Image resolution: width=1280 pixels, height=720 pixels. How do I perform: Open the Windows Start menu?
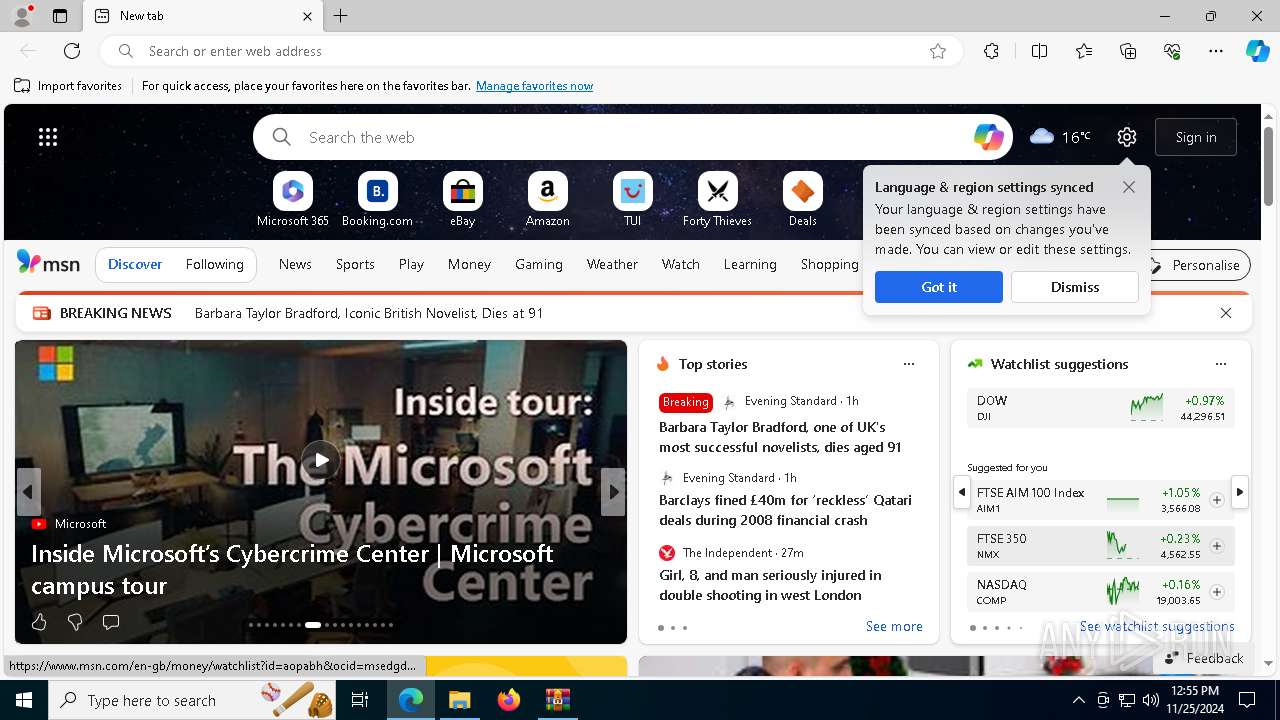click(24, 700)
